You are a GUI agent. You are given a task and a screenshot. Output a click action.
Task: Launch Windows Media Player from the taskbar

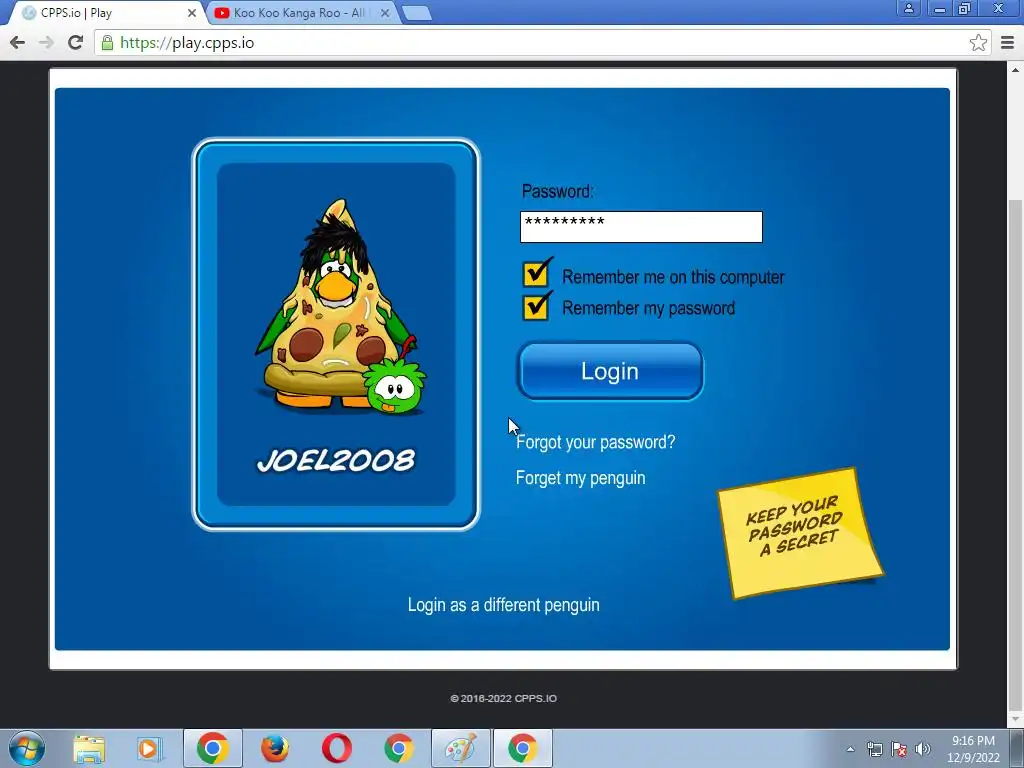pos(150,748)
